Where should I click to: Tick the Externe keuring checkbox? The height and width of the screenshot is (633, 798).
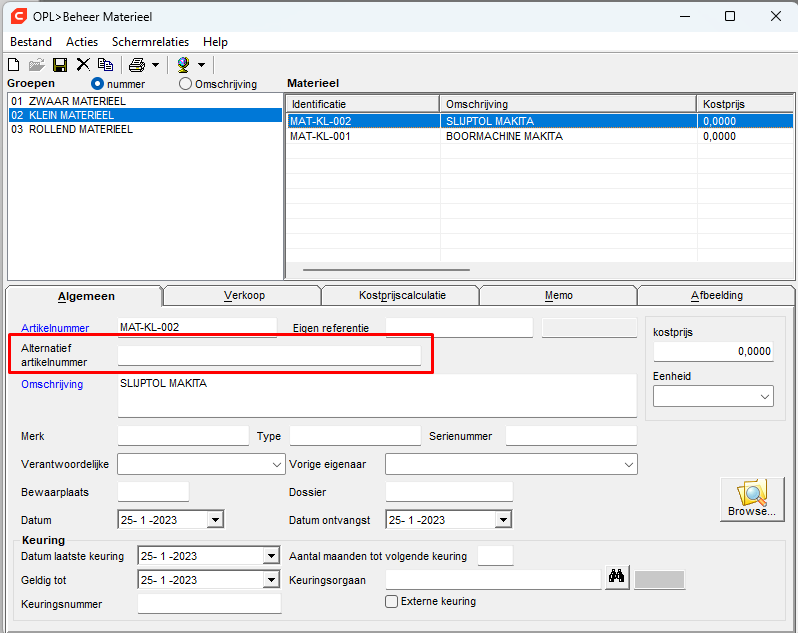391,601
